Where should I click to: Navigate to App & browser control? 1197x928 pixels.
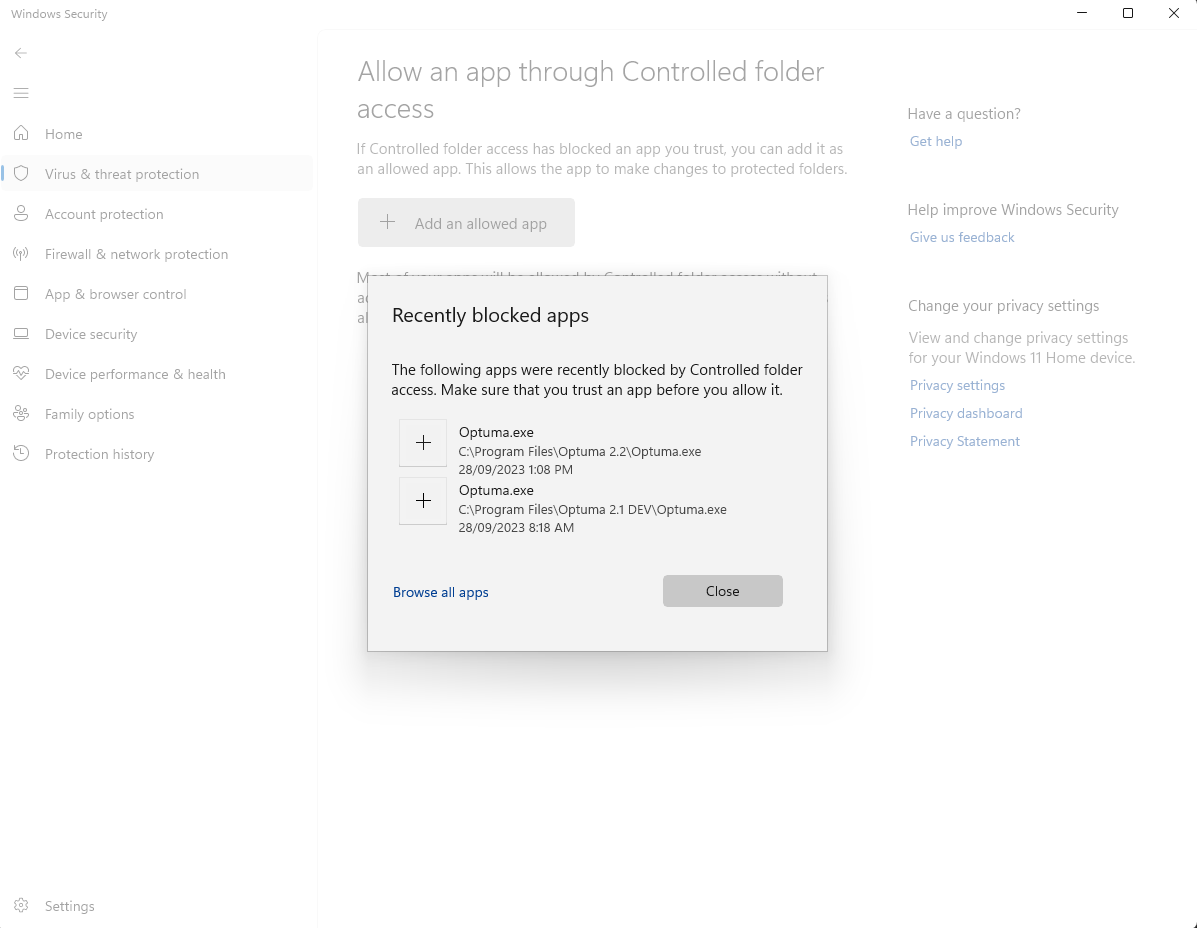[157, 294]
